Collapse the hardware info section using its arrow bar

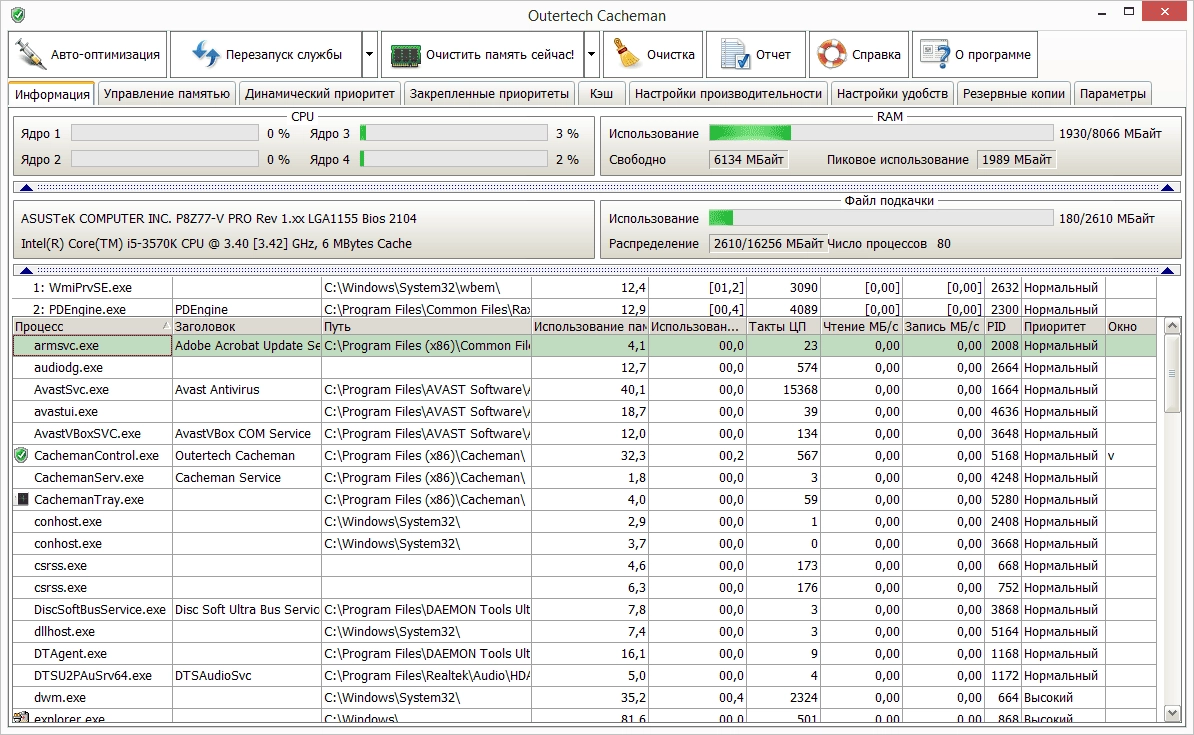[x=597, y=270]
